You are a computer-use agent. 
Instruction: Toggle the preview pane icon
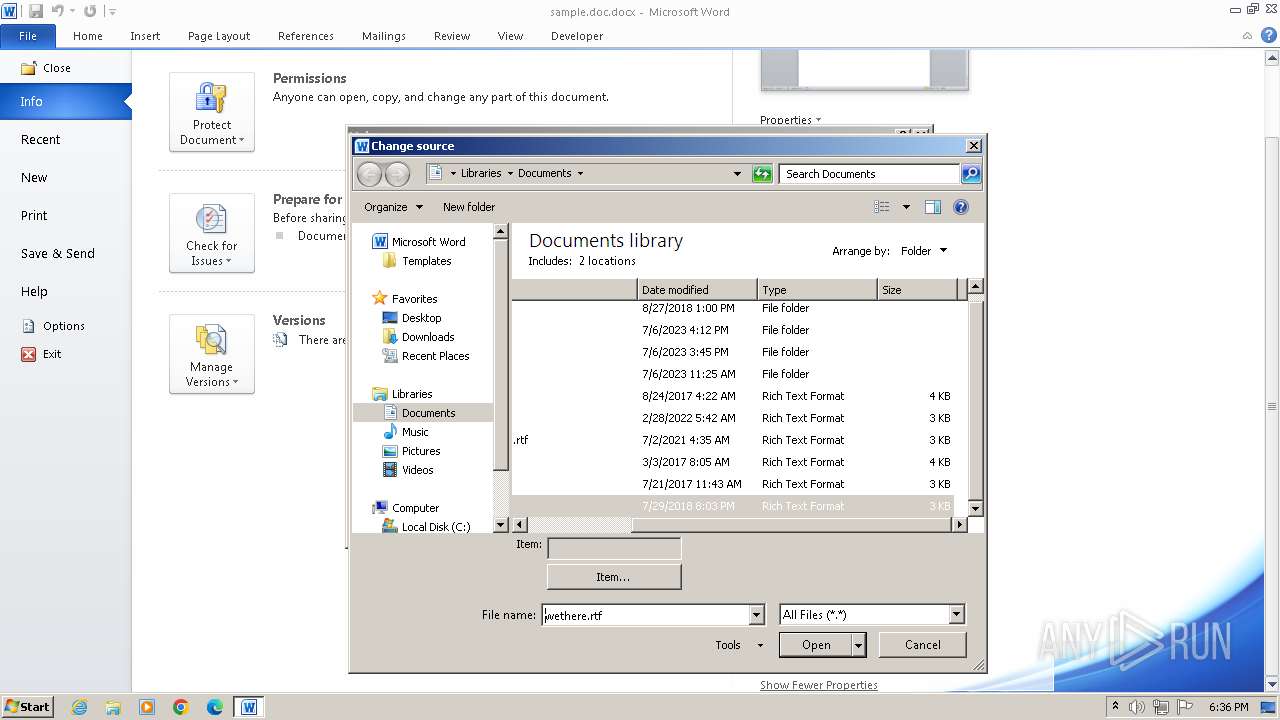[933, 207]
